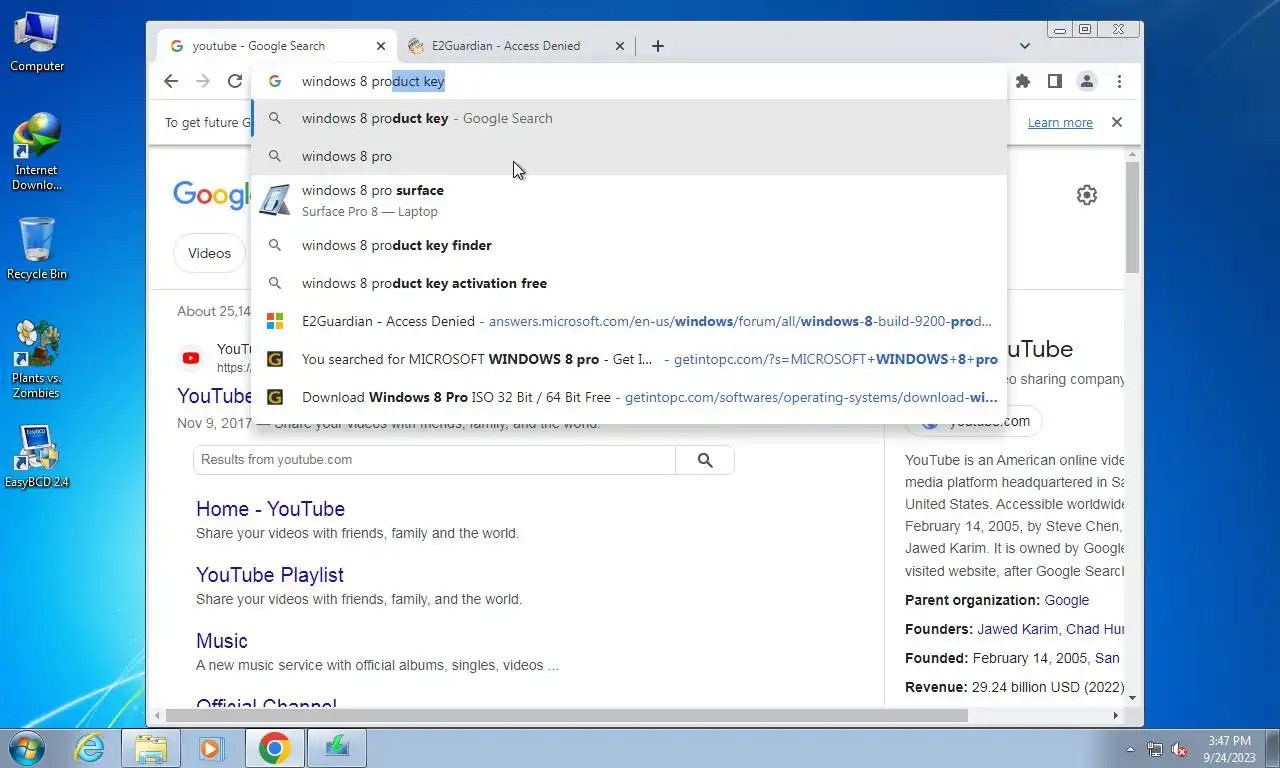Click 'Results from youtube.com' search field
This screenshot has width=1280, height=768.
pos(434,460)
